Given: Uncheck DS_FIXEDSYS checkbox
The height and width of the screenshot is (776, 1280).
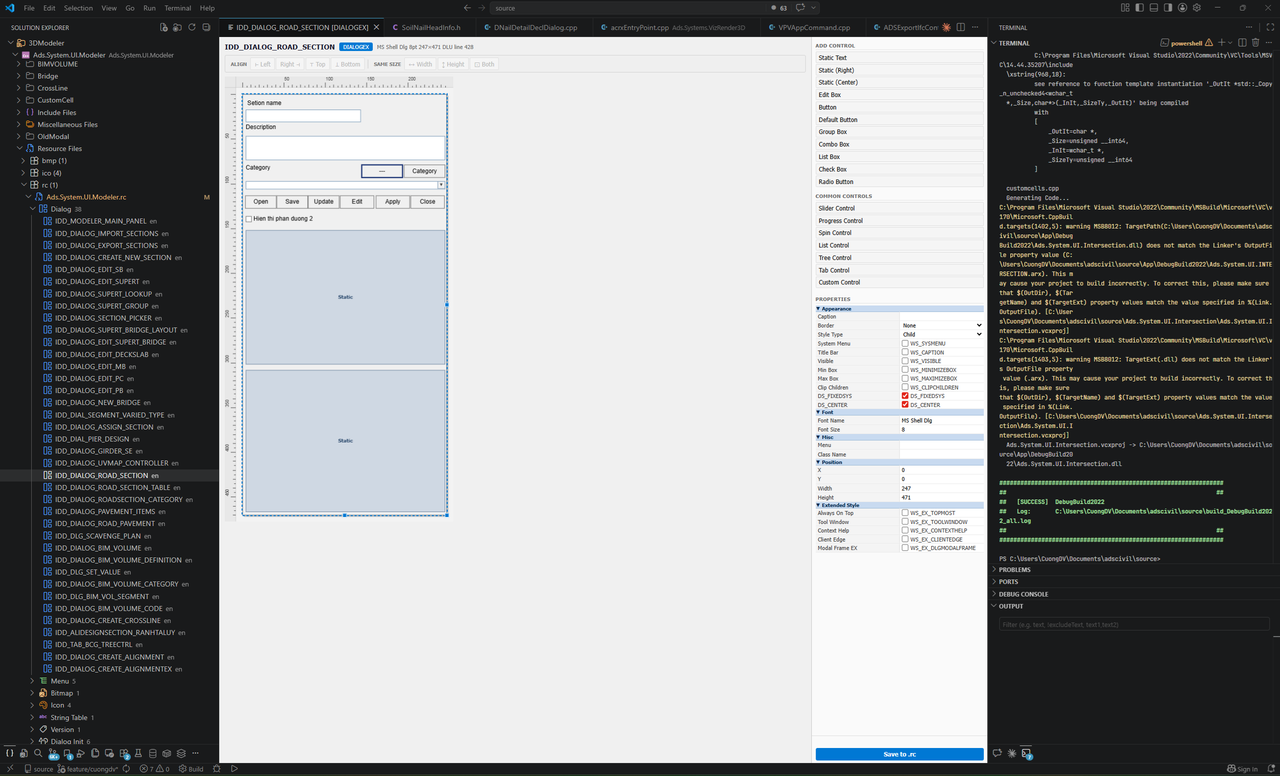Looking at the screenshot, I should (905, 396).
